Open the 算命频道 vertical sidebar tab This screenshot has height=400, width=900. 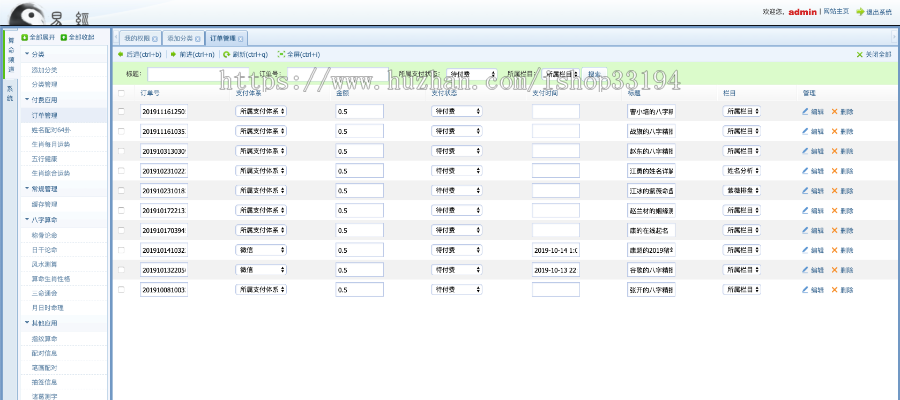point(10,53)
